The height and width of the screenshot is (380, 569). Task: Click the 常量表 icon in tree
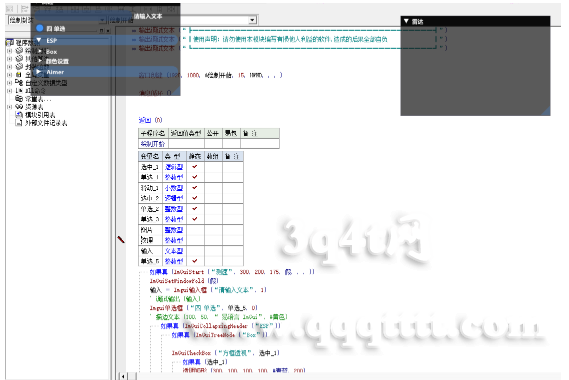tap(19, 99)
